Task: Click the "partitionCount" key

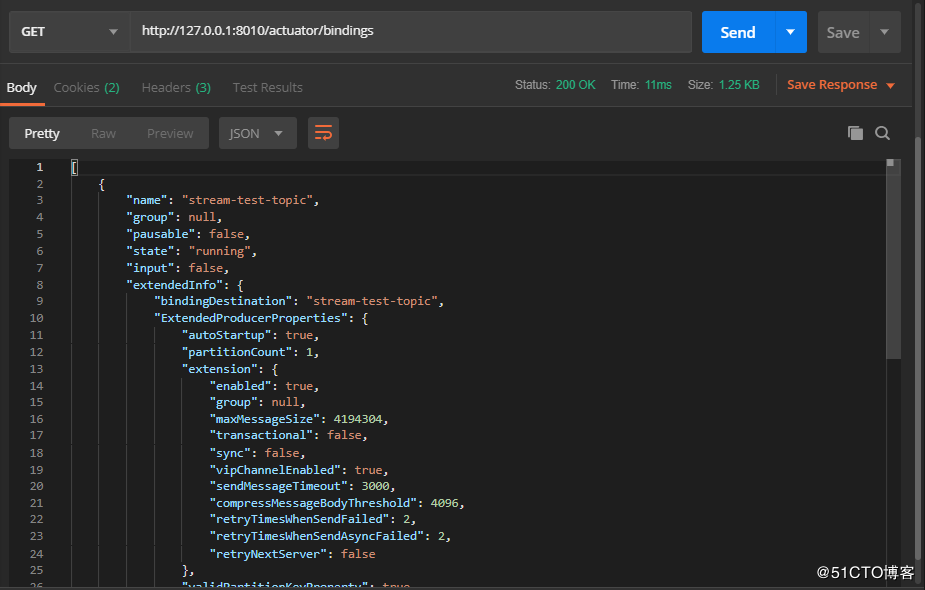Action: pyautogui.click(x=237, y=352)
